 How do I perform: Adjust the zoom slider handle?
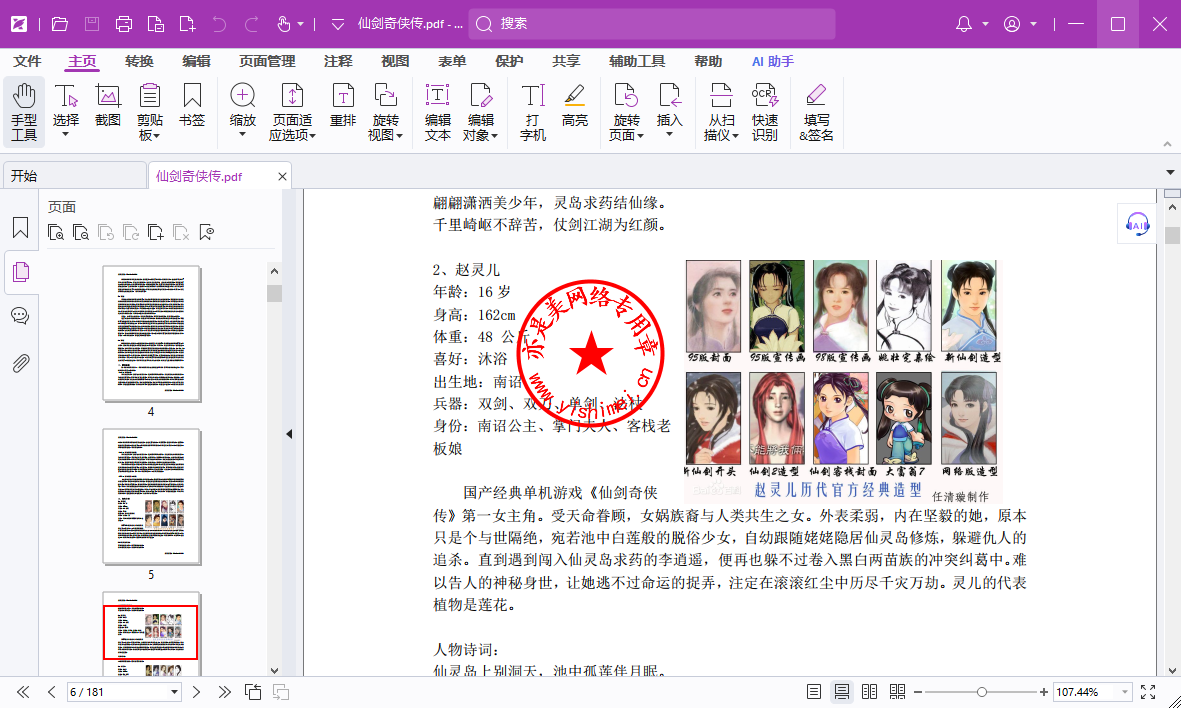click(x=981, y=691)
